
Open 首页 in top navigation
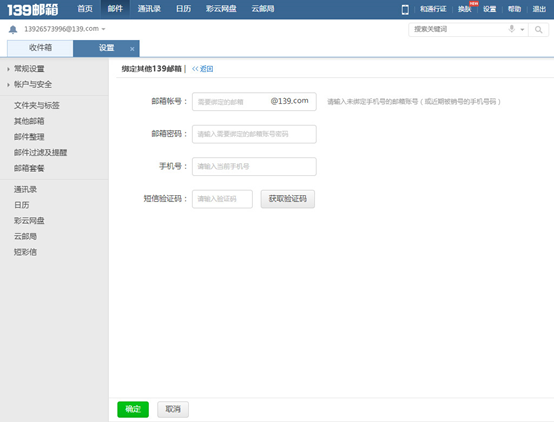click(85, 9)
